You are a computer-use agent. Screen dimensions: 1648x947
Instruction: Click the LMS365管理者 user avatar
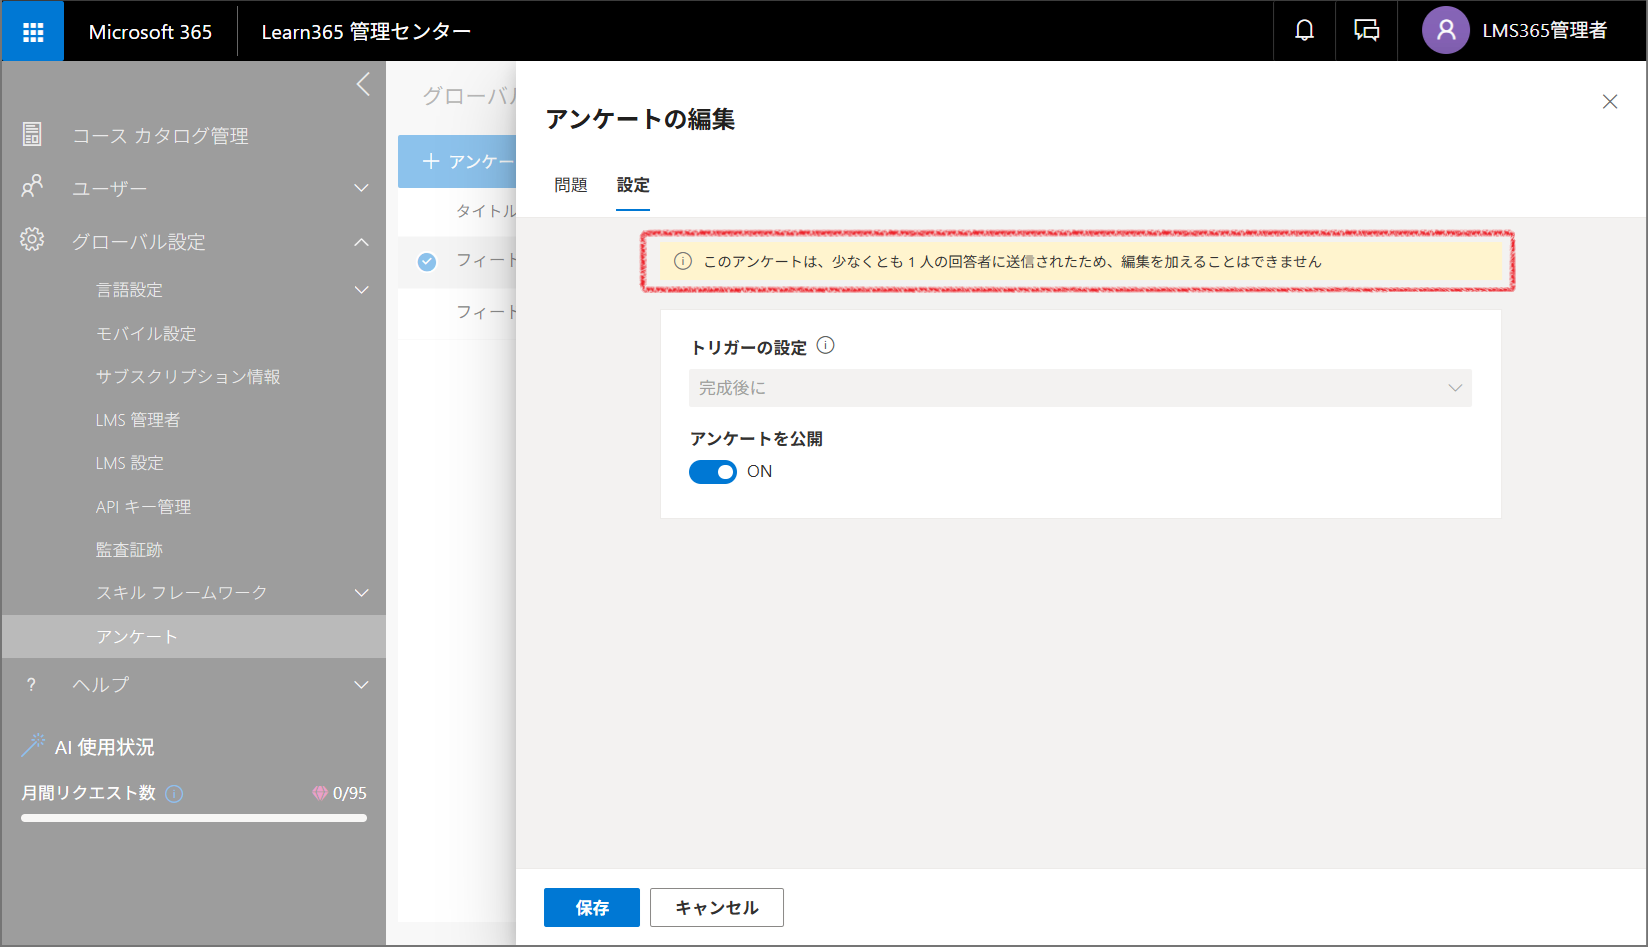[1445, 31]
